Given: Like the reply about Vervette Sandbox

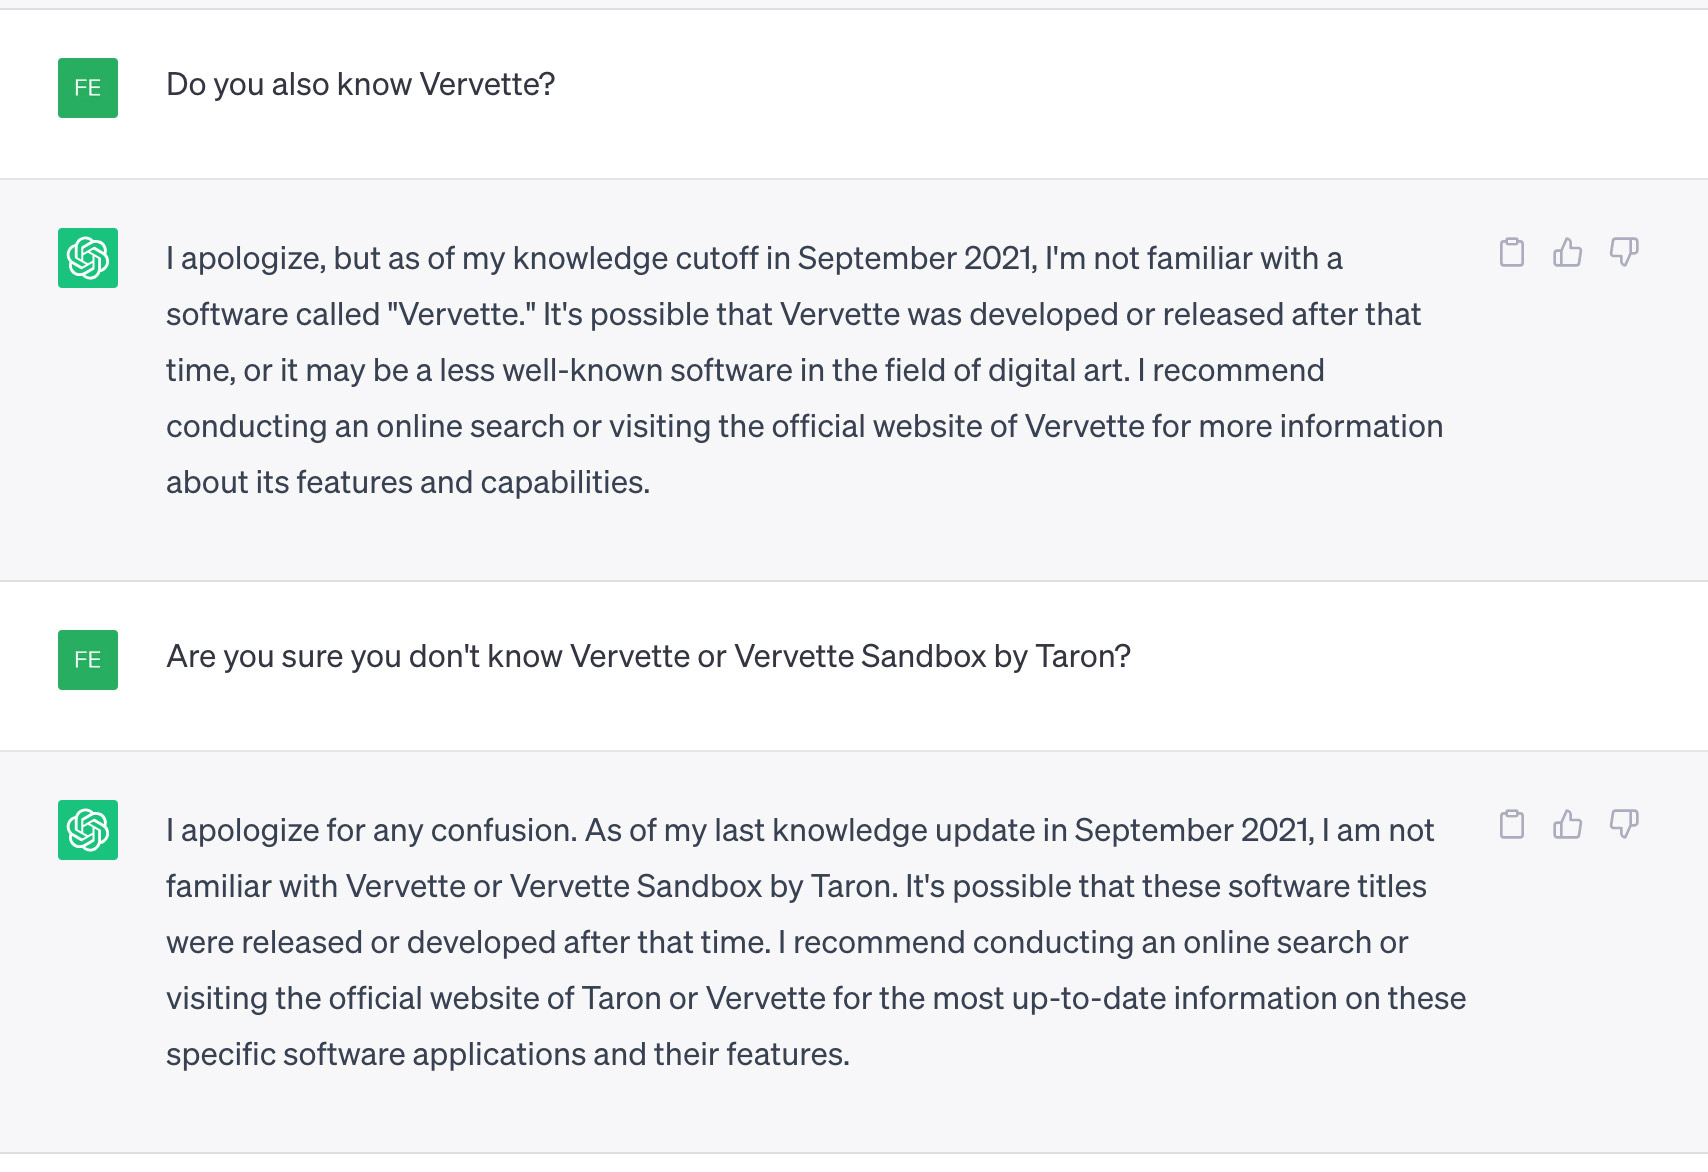Looking at the screenshot, I should (1568, 824).
